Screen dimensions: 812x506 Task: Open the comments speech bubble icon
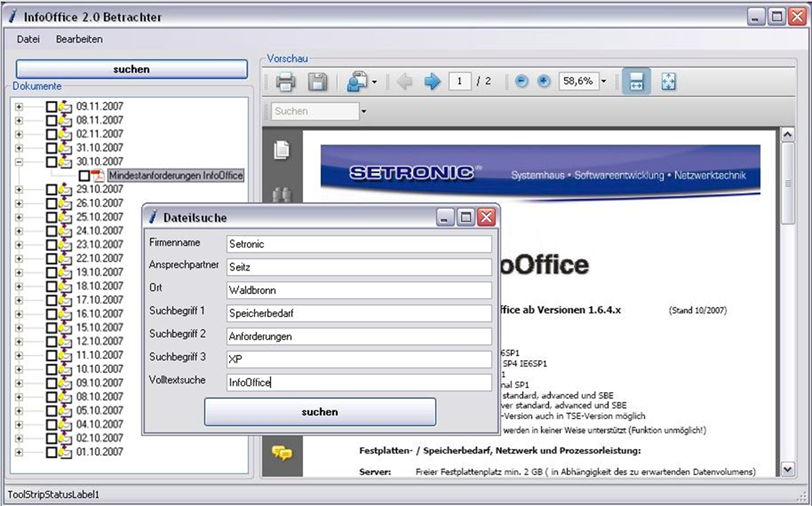click(282, 453)
